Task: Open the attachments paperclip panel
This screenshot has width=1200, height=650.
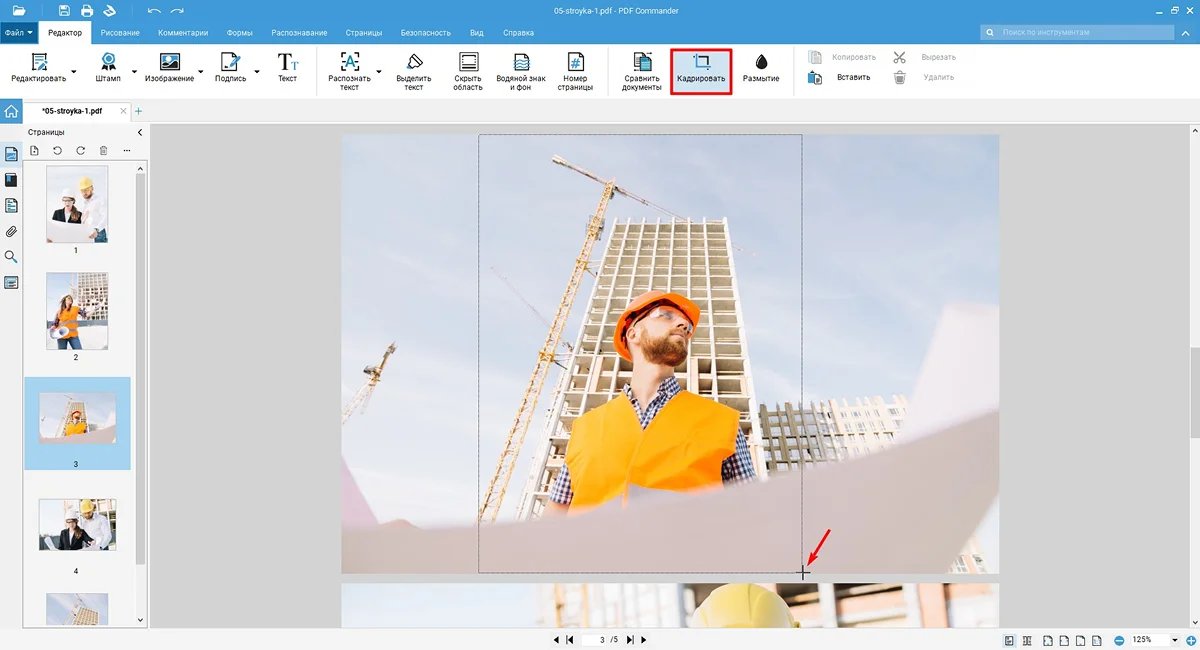Action: point(12,232)
